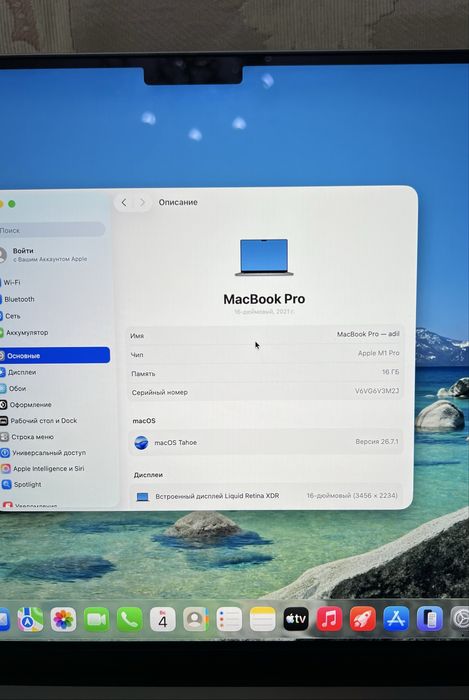The height and width of the screenshot is (700, 469).
Task: Open Wi-Fi settings in sidebar
Action: pos(12,283)
